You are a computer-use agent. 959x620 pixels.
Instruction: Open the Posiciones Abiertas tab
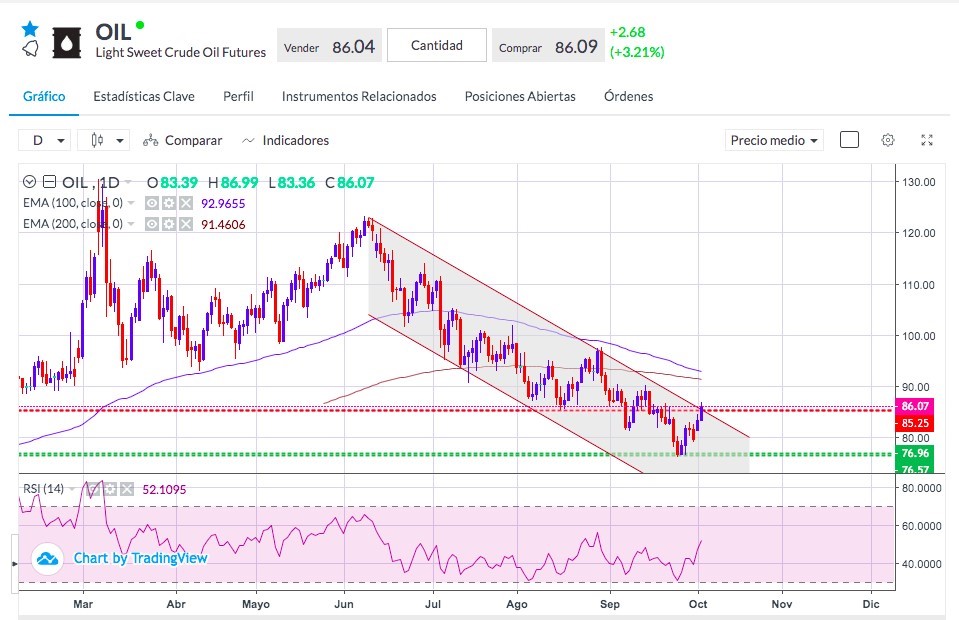coord(520,96)
